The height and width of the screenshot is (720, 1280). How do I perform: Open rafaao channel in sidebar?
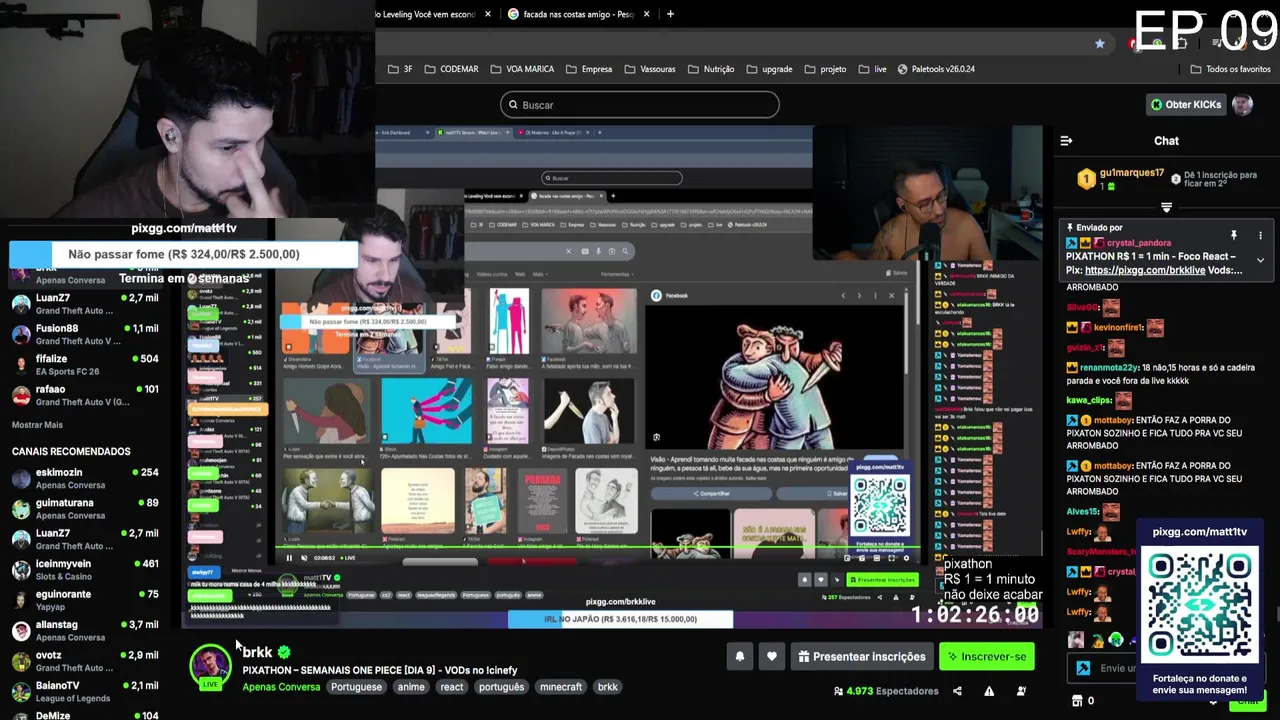(84, 395)
